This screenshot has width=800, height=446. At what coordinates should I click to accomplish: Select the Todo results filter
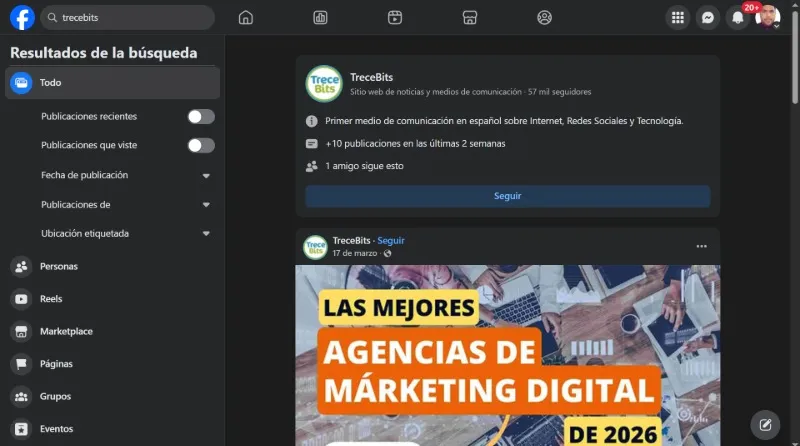(x=112, y=83)
